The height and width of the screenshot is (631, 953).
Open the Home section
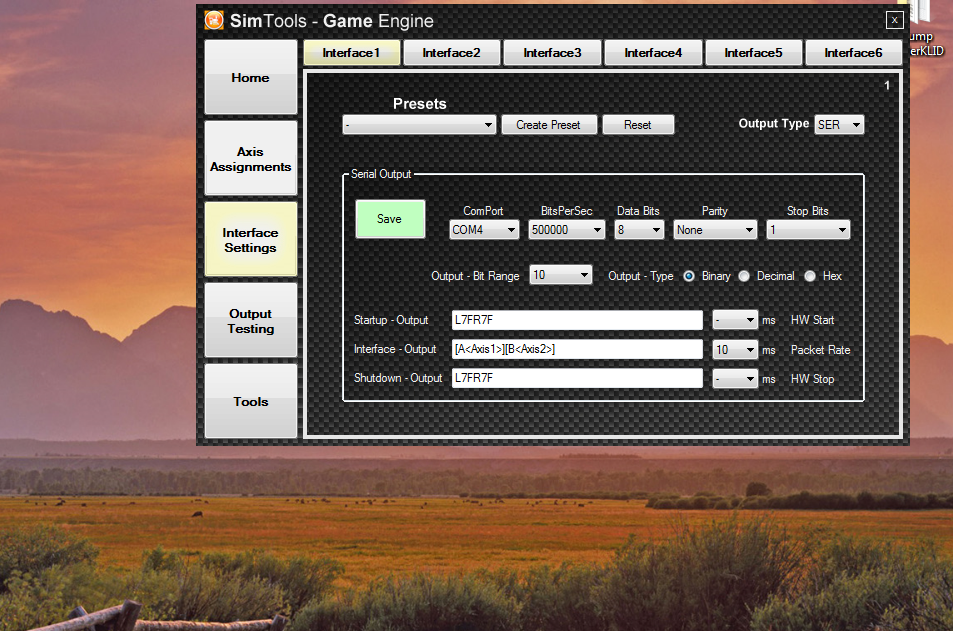250,77
